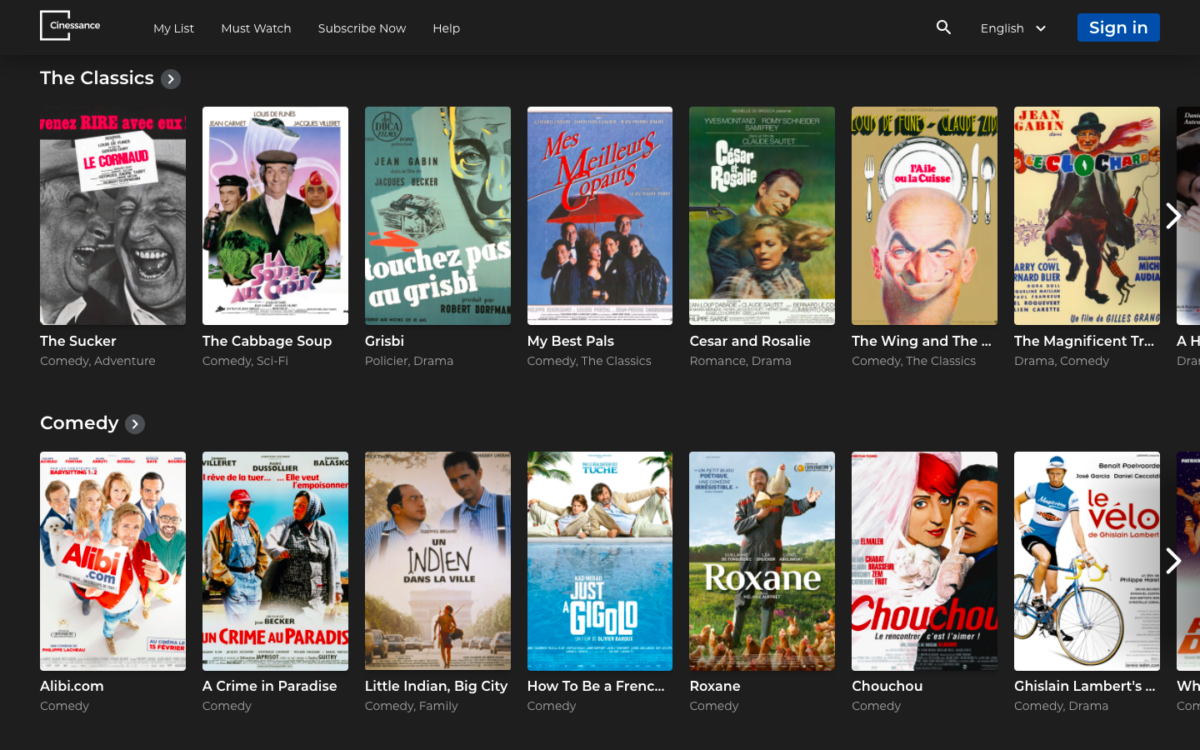Open Mes Meilleurs Copains poster

600,216
